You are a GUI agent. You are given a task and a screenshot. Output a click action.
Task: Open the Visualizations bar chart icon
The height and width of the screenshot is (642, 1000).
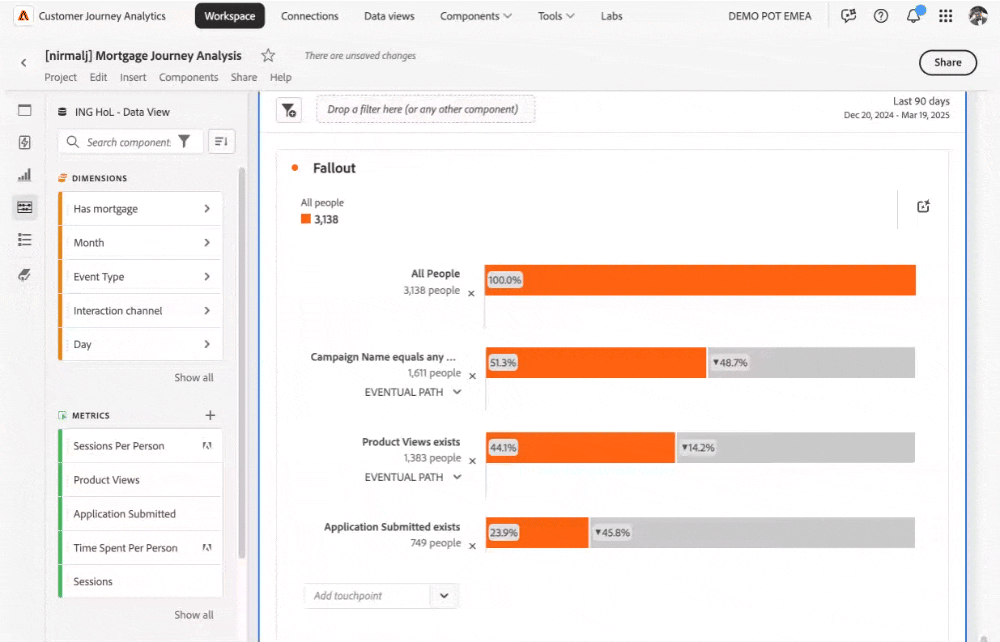pos(25,174)
